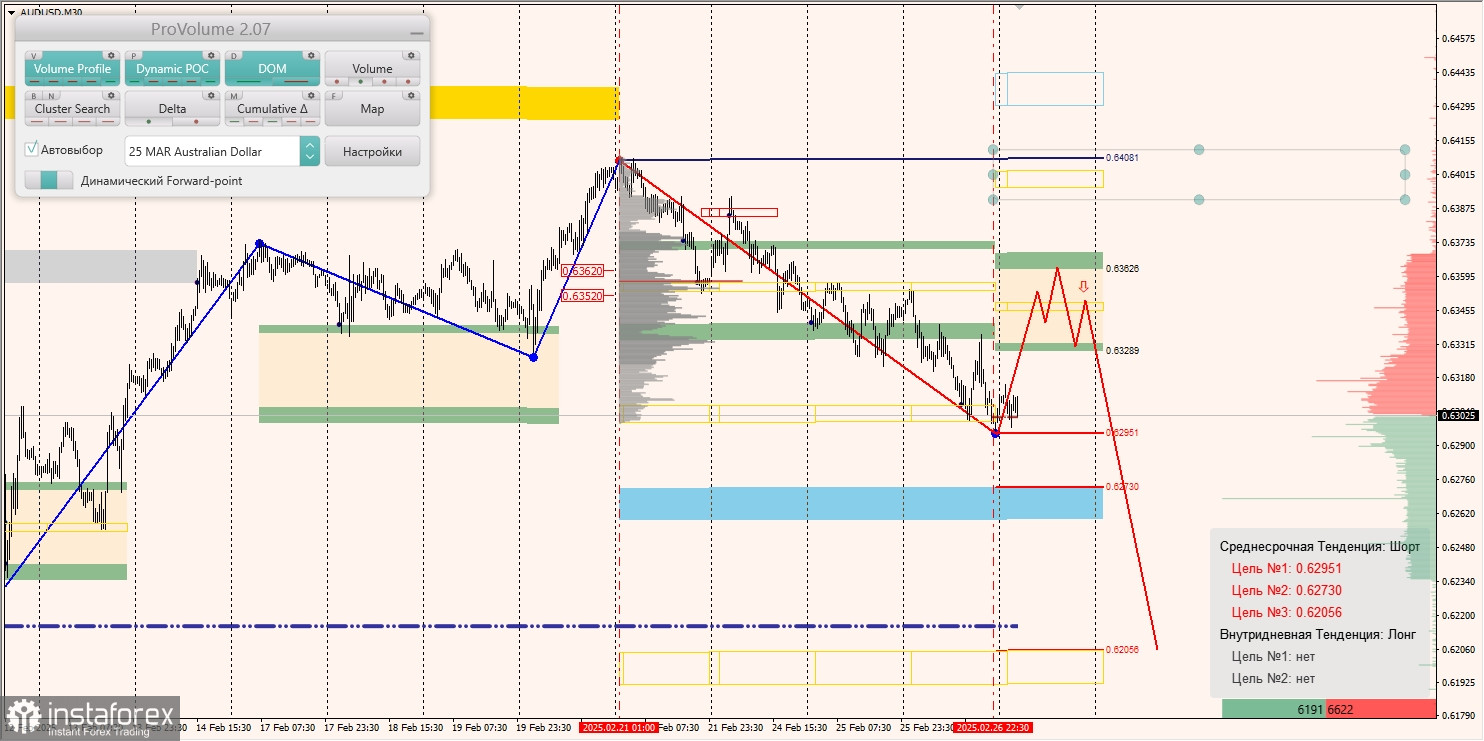Open Map gear settings
Image resolution: width=1484 pixels, height=741 pixels.
coord(411,96)
